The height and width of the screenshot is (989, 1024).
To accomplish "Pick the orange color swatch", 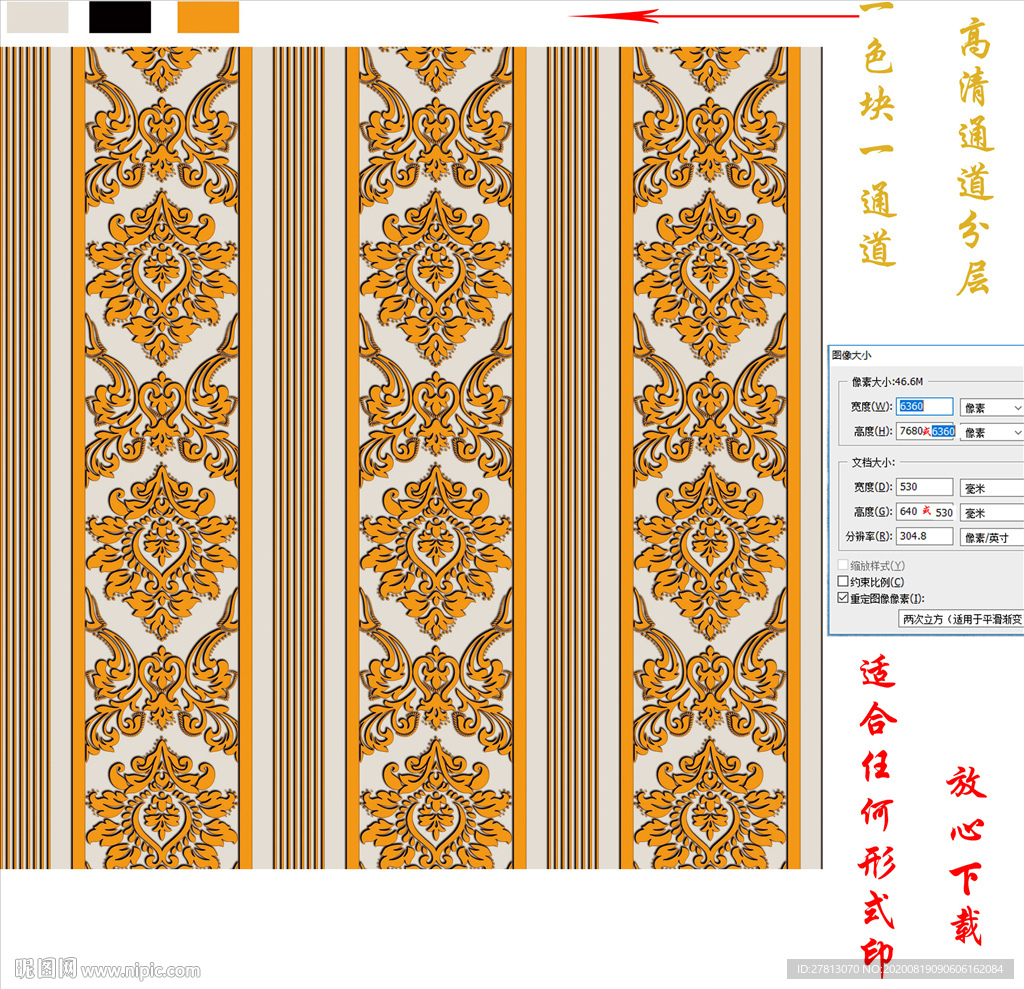I will click(x=208, y=17).
